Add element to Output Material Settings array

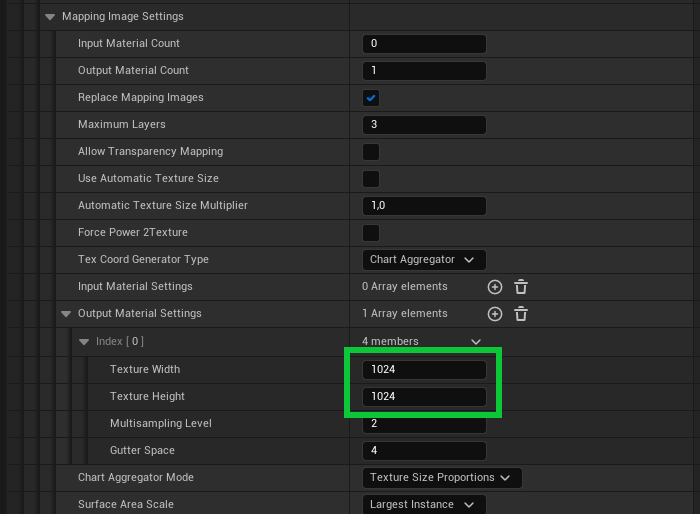494,314
